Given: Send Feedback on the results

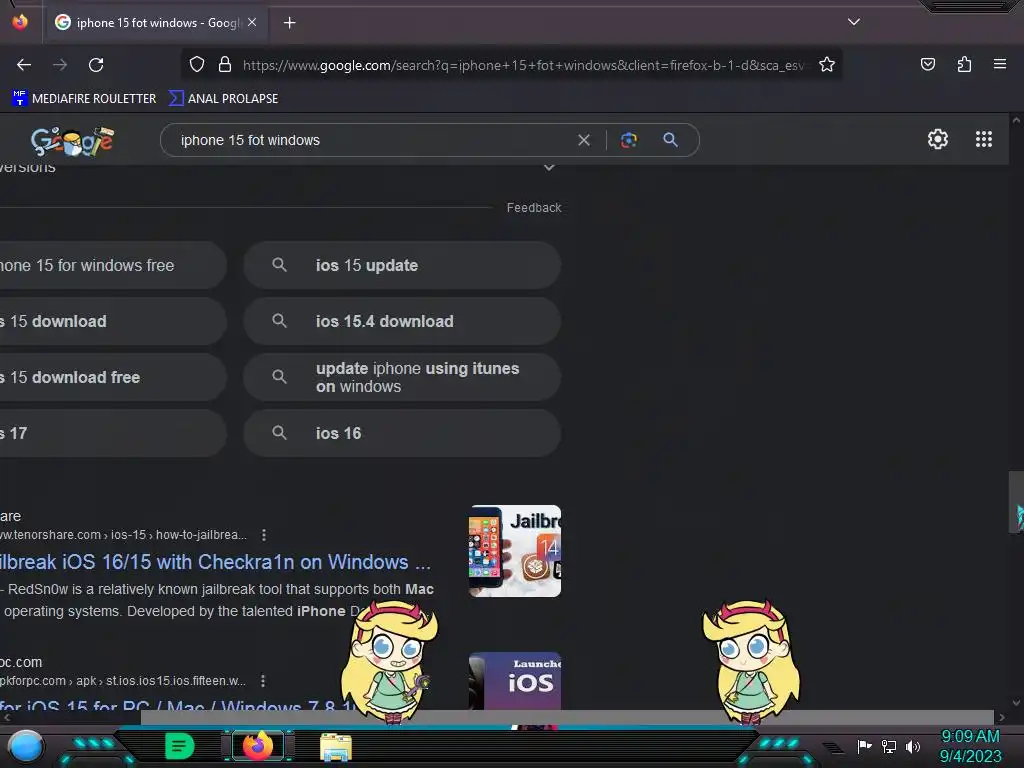Looking at the screenshot, I should tap(534, 208).
